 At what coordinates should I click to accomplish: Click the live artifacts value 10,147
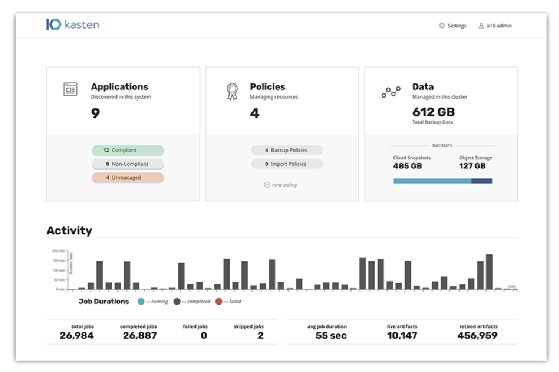point(402,336)
